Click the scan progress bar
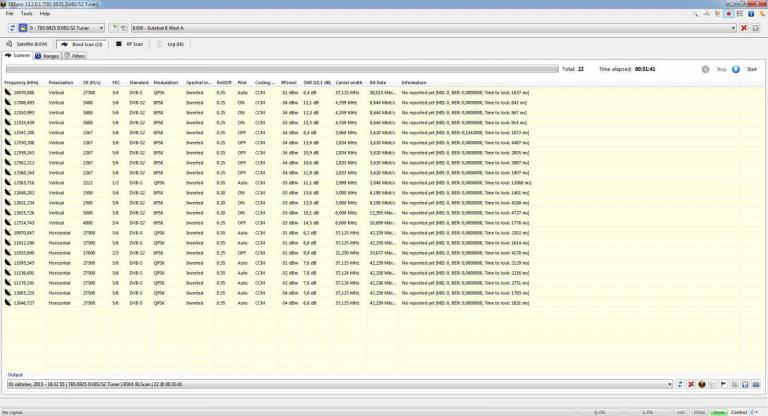Screen dimensions: 768x416 [280, 69]
